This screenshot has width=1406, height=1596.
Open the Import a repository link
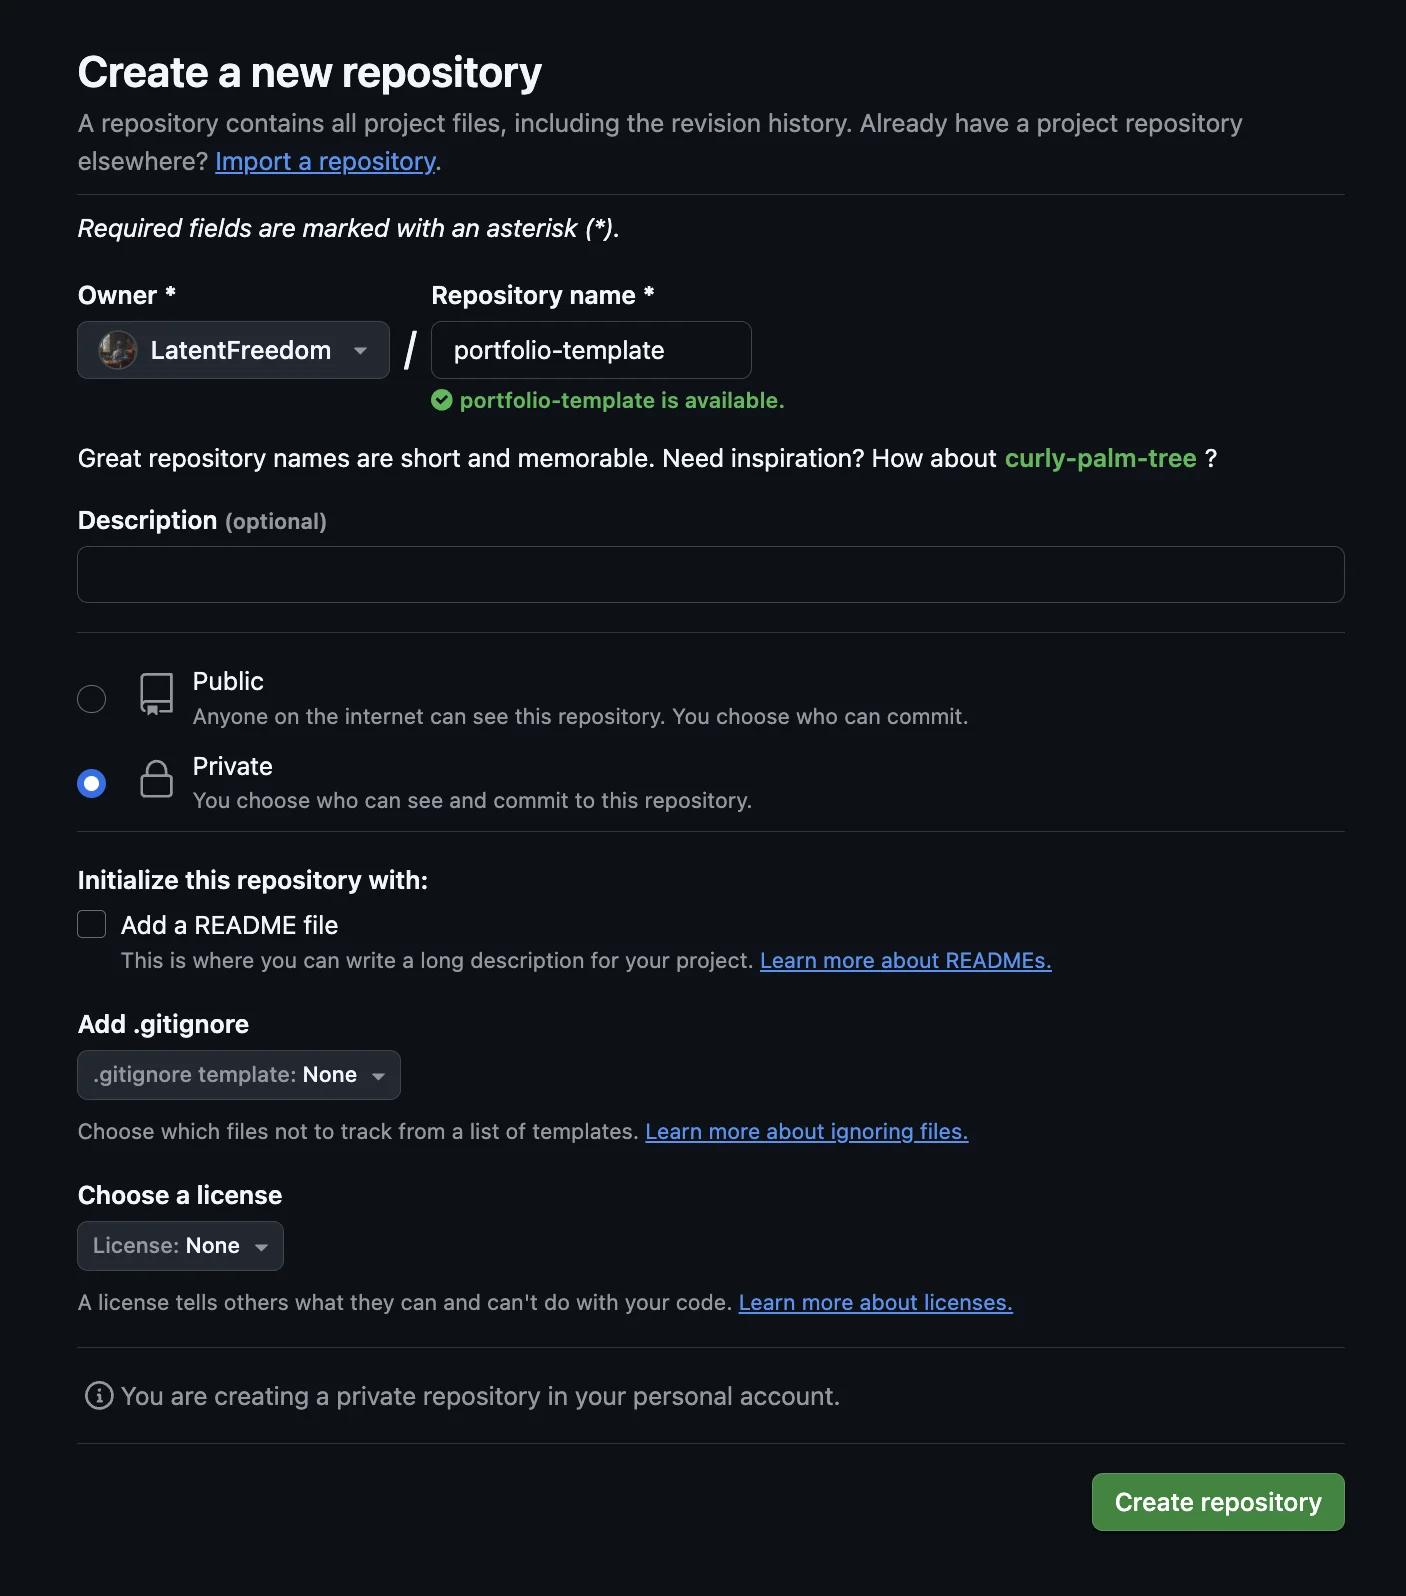coord(324,161)
